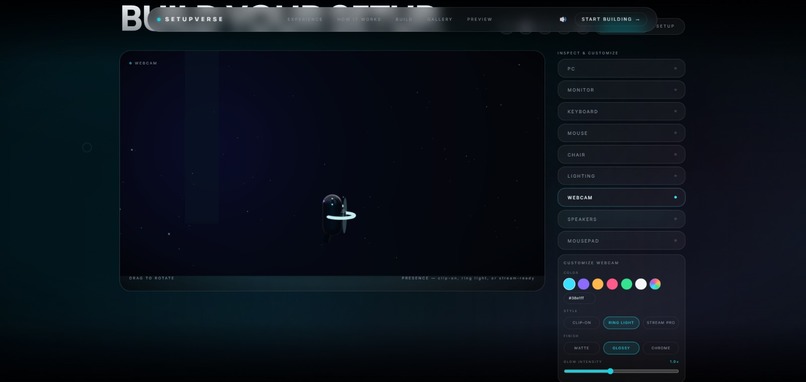Screen dimensions: 806x382
Task: Open the Preview nav item
Action: [x=480, y=20]
